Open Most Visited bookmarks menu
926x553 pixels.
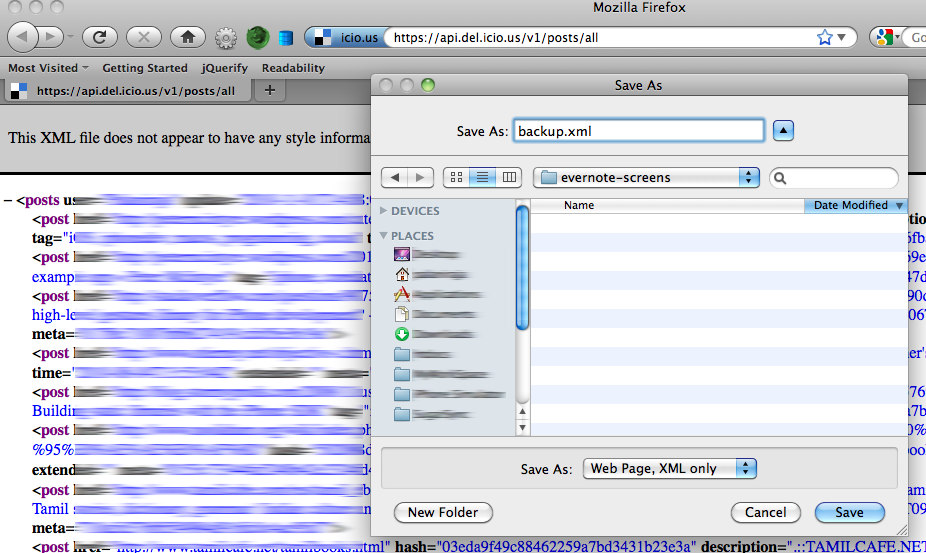click(48, 68)
